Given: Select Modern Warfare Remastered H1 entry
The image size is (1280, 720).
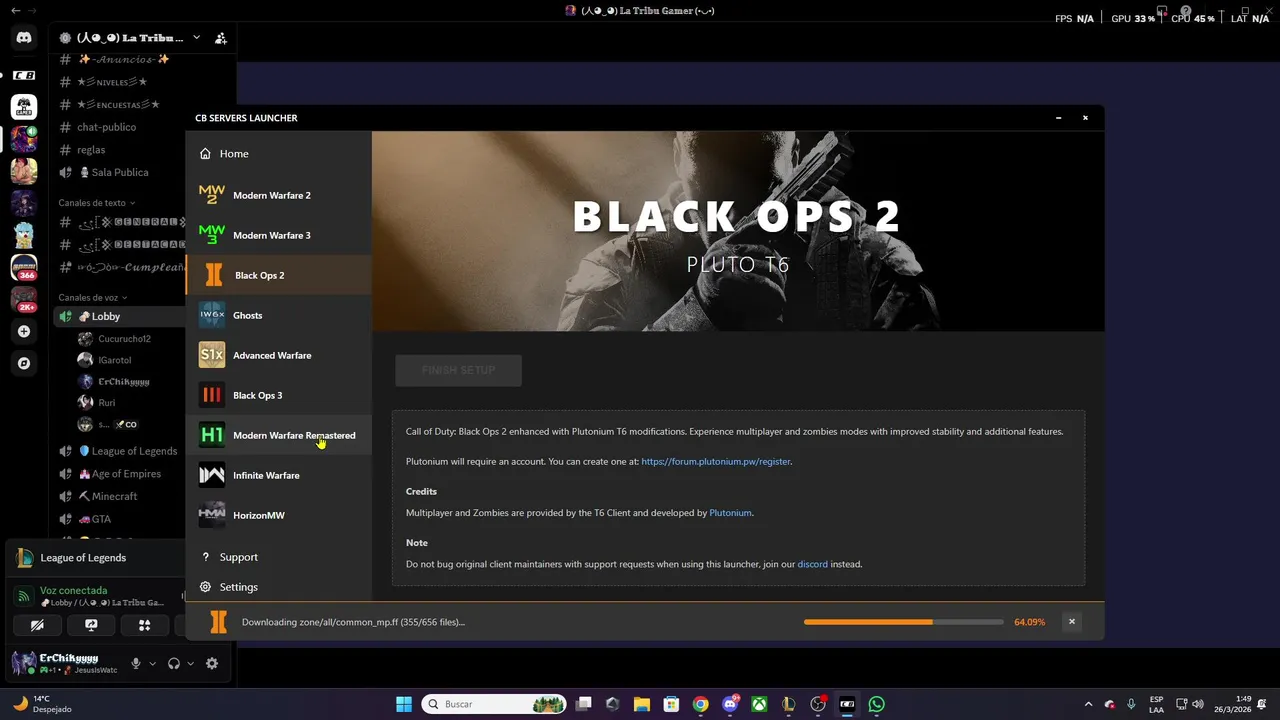Looking at the screenshot, I should point(278,435).
